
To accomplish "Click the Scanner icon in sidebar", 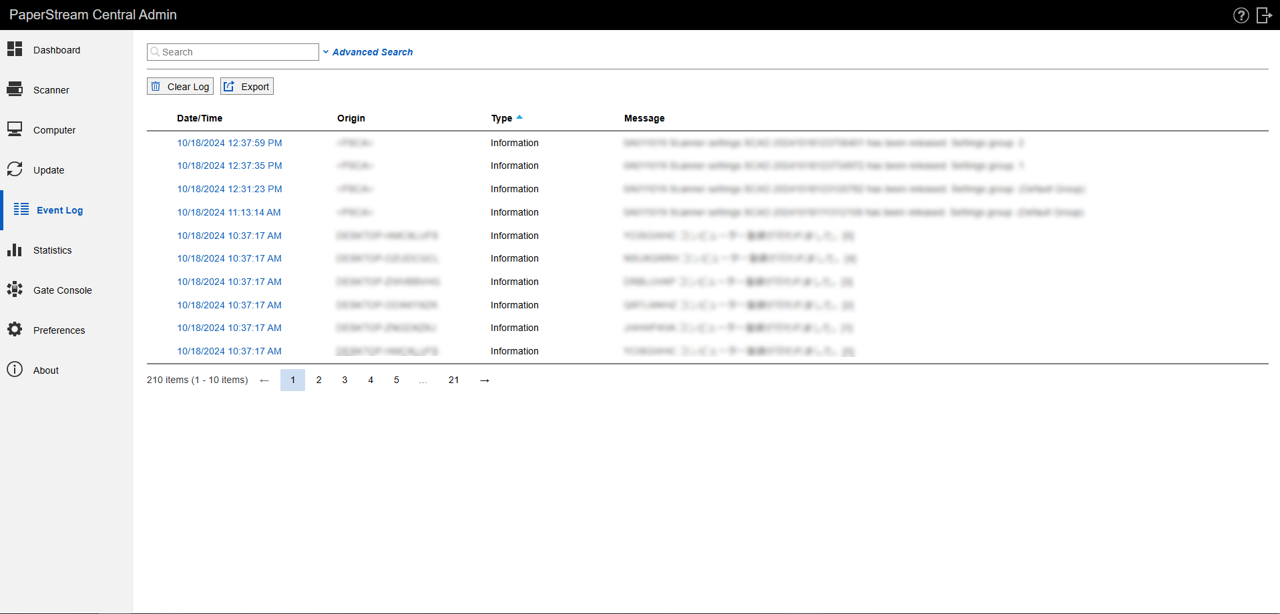I will [15, 89].
